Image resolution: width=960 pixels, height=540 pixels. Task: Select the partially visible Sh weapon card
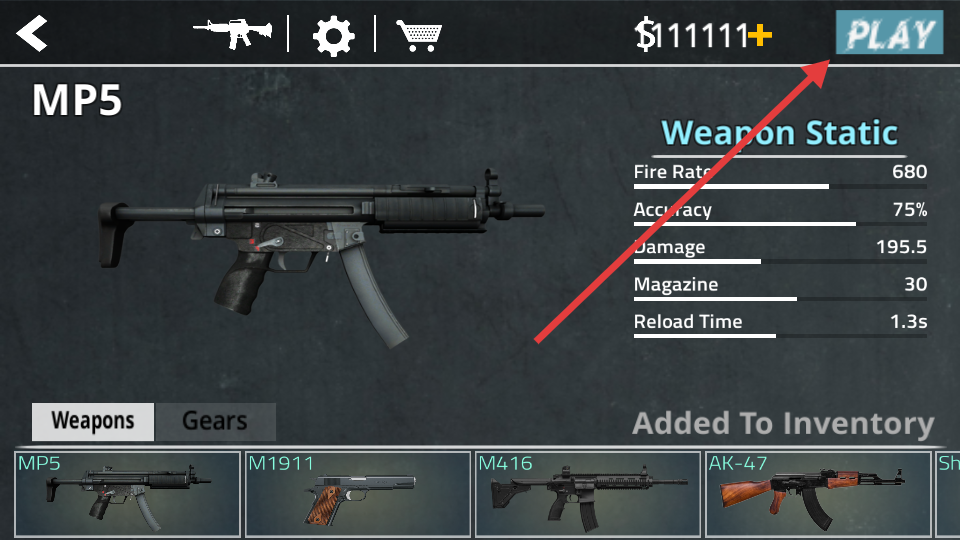point(948,494)
